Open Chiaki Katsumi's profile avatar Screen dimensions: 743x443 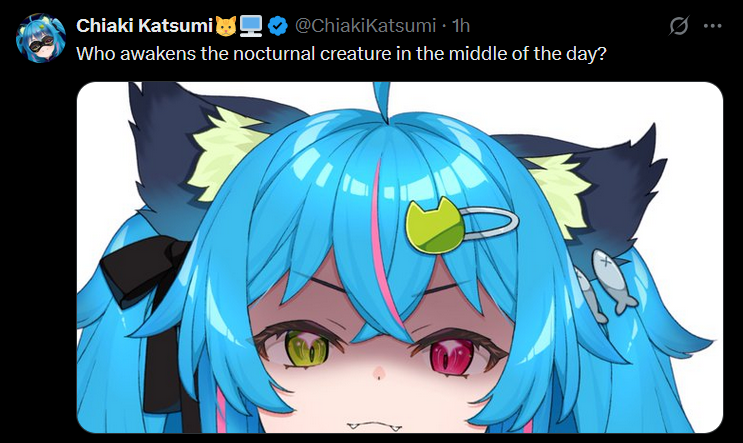(40, 38)
